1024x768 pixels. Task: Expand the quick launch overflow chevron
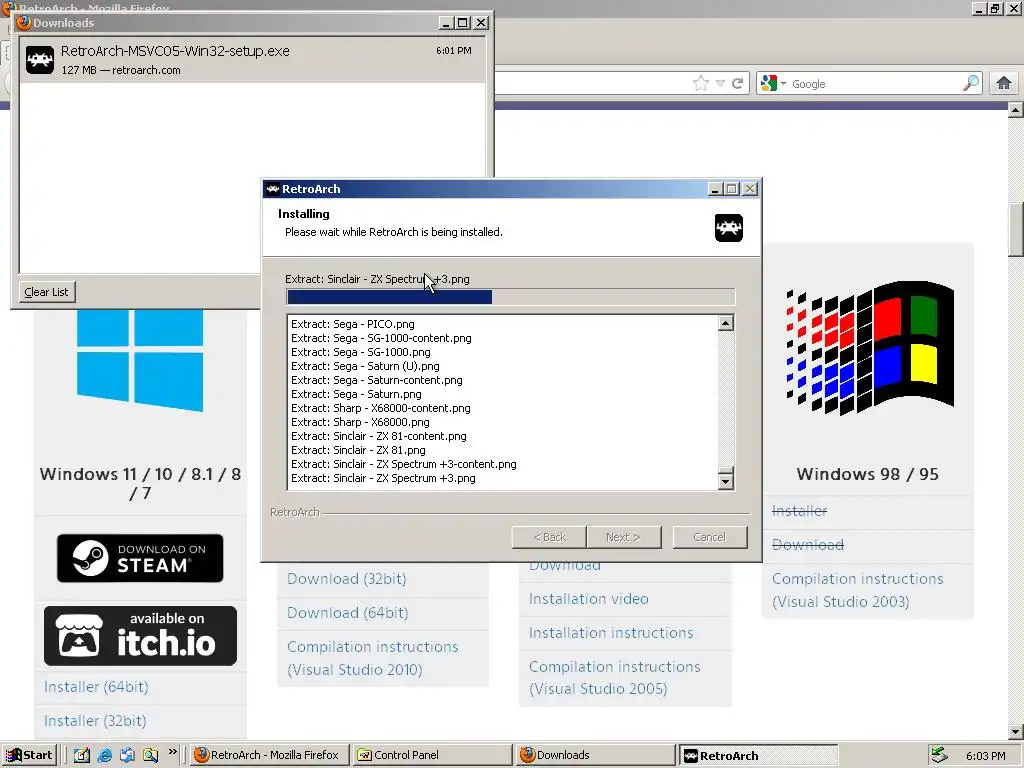[172, 752]
